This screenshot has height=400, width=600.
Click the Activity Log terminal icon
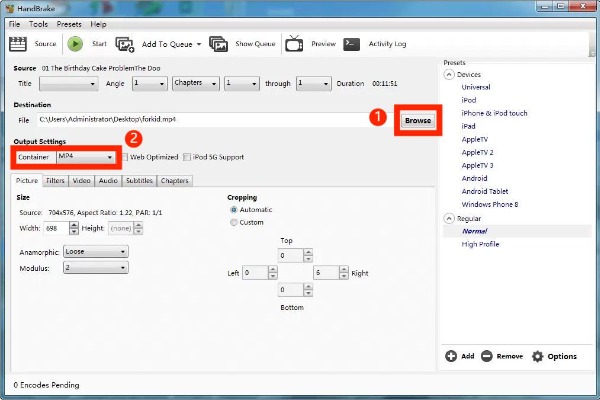[352, 44]
